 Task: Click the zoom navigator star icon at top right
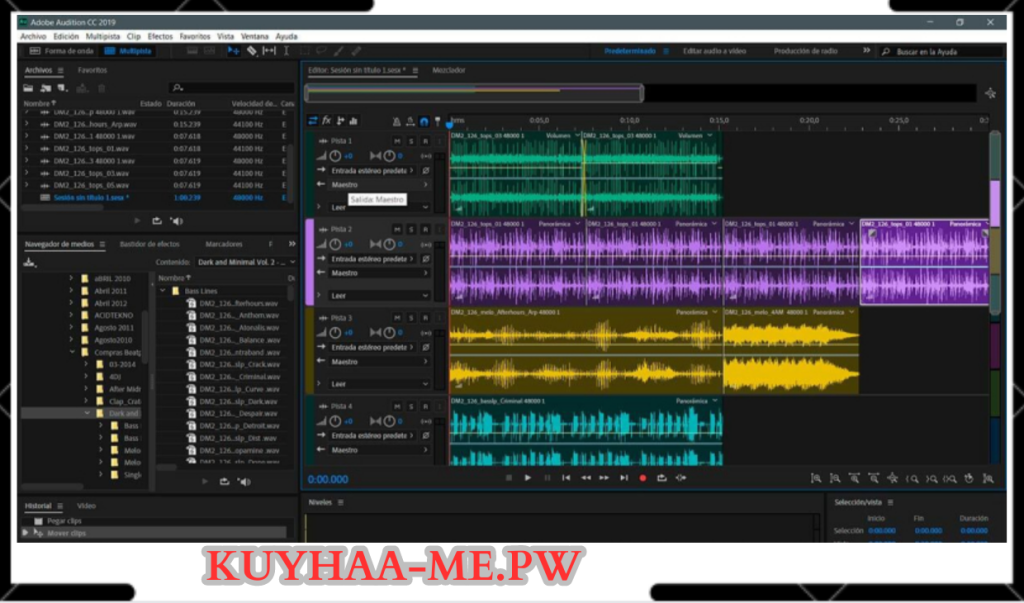pos(991,93)
